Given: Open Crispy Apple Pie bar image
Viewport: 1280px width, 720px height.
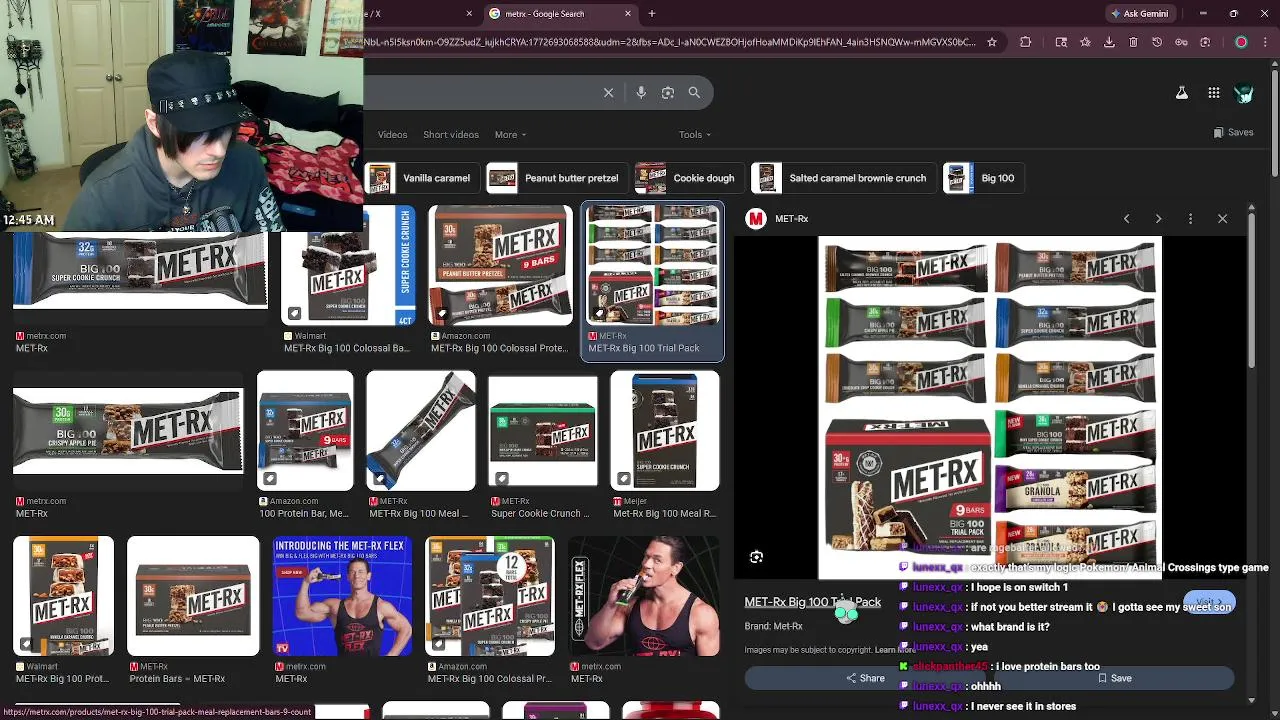Looking at the screenshot, I should [128, 430].
